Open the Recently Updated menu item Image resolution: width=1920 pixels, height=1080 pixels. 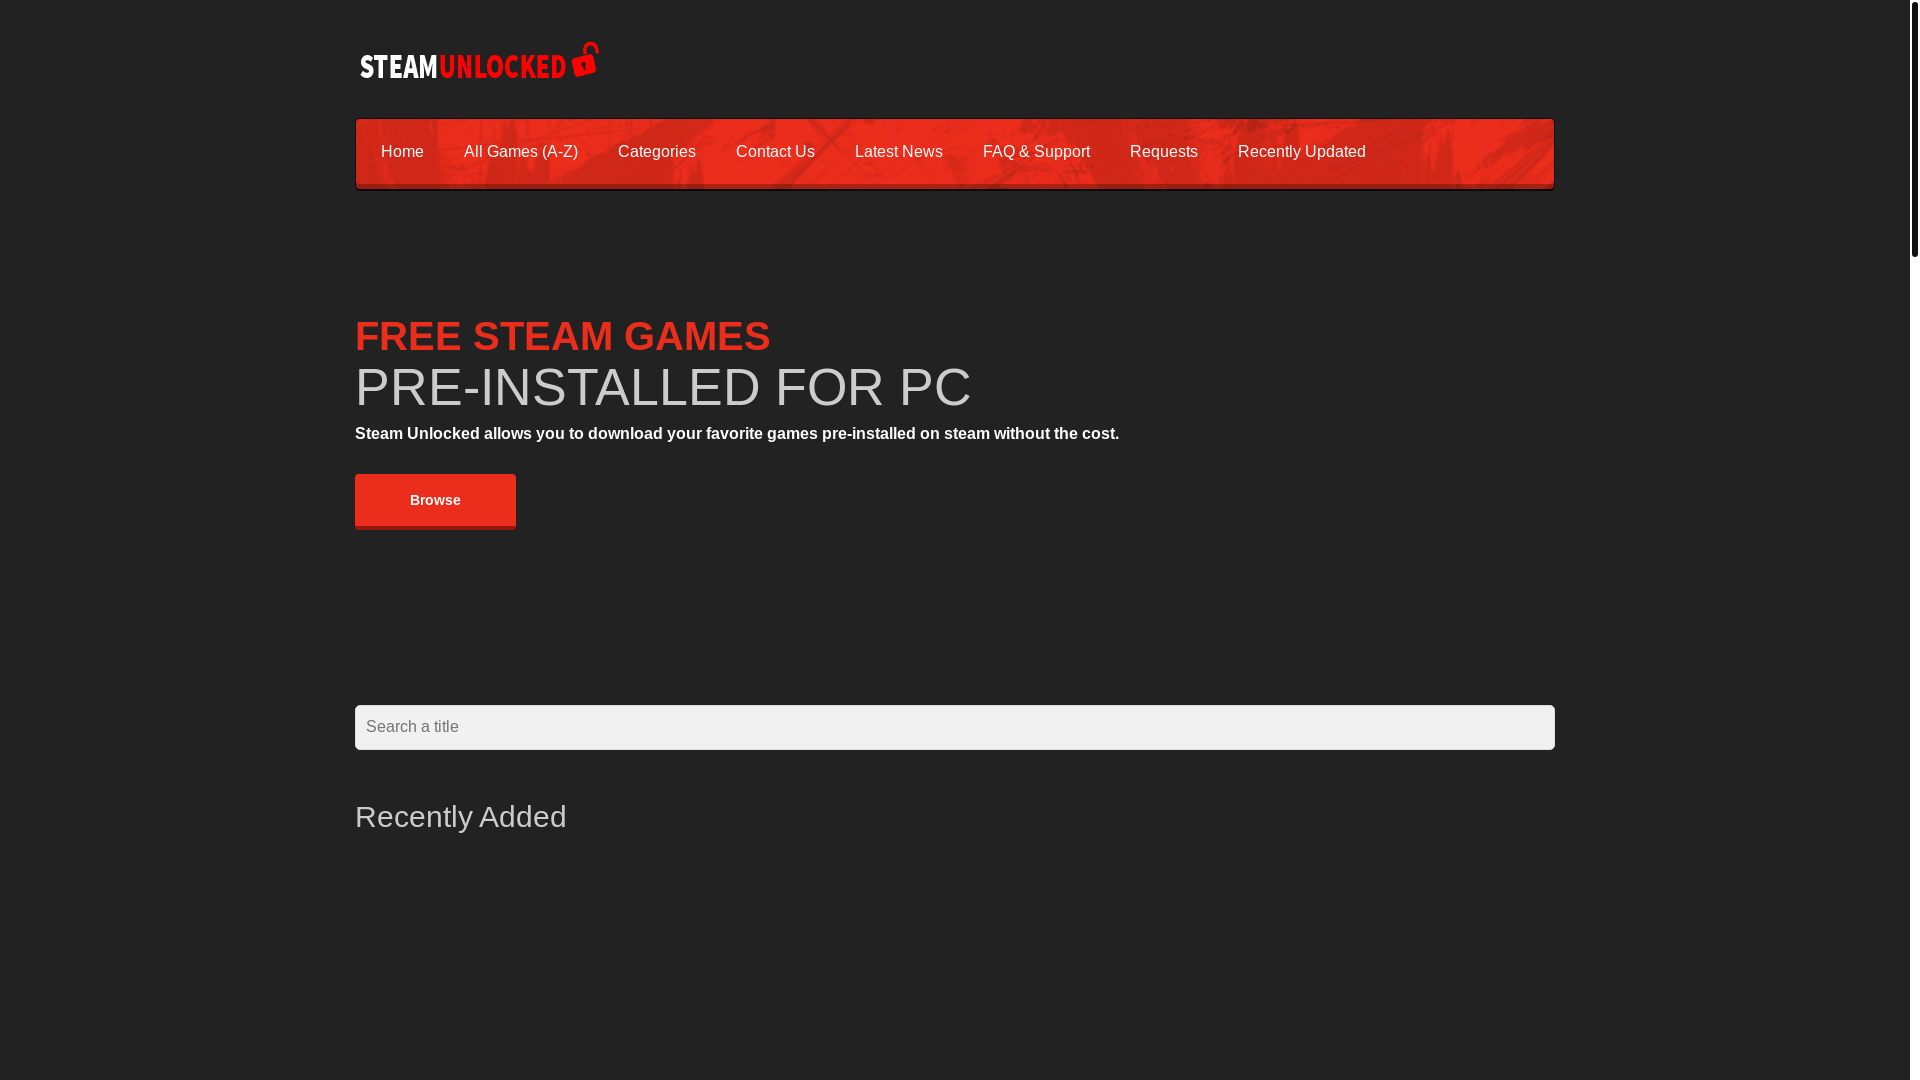coord(1302,152)
